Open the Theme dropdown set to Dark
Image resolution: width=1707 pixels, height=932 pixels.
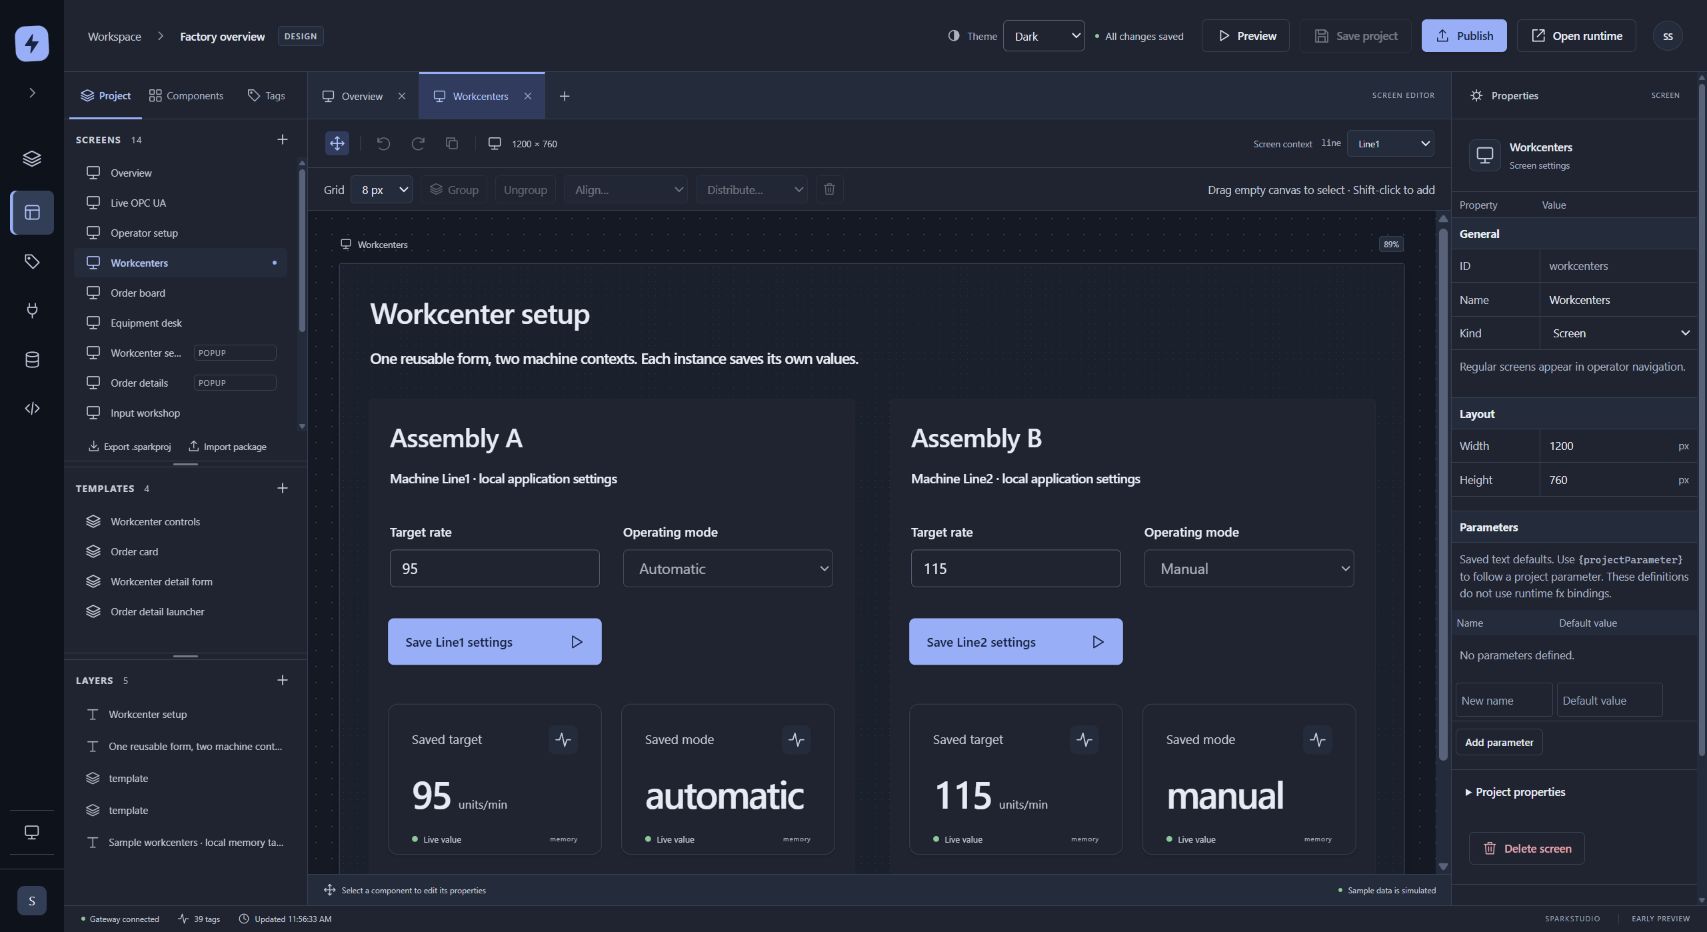[x=1044, y=36]
